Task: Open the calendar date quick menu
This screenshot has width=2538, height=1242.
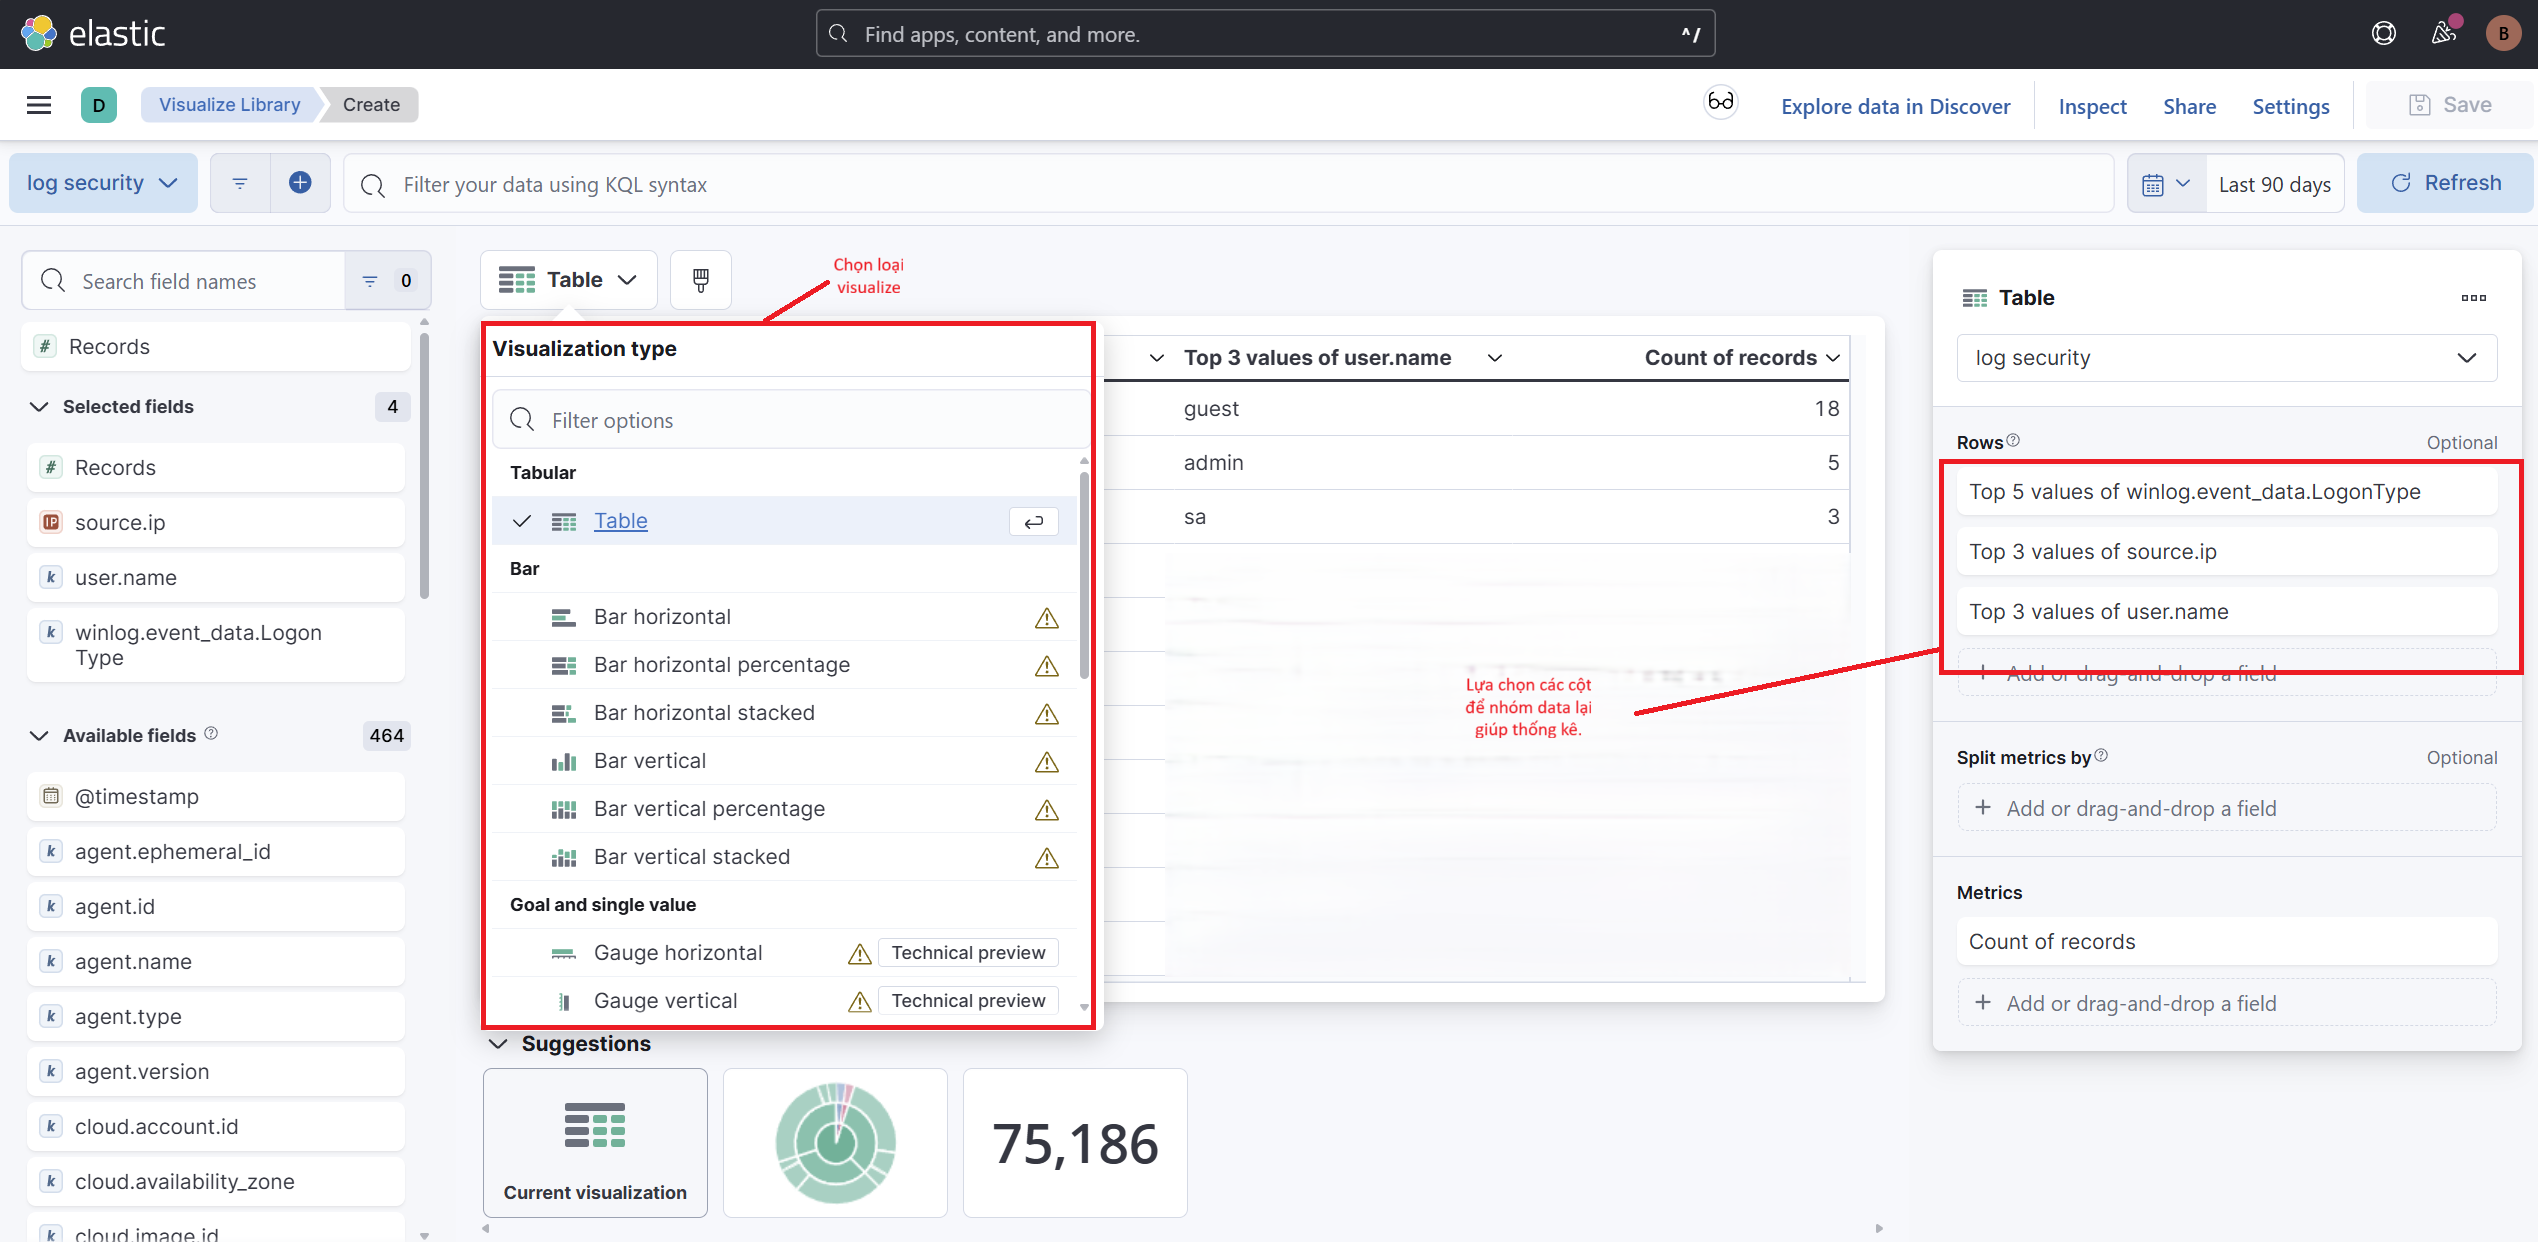Action: [2165, 184]
